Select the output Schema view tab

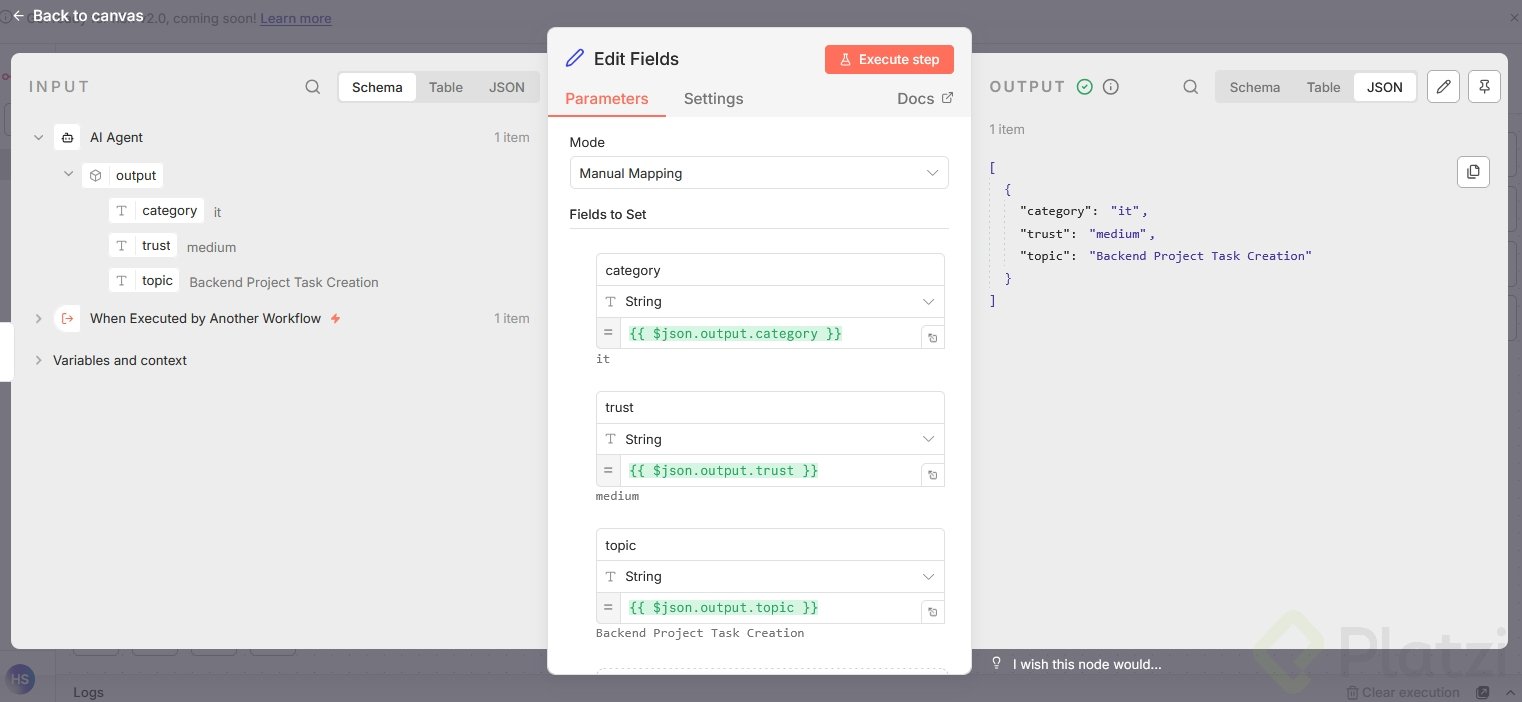tap(1255, 87)
